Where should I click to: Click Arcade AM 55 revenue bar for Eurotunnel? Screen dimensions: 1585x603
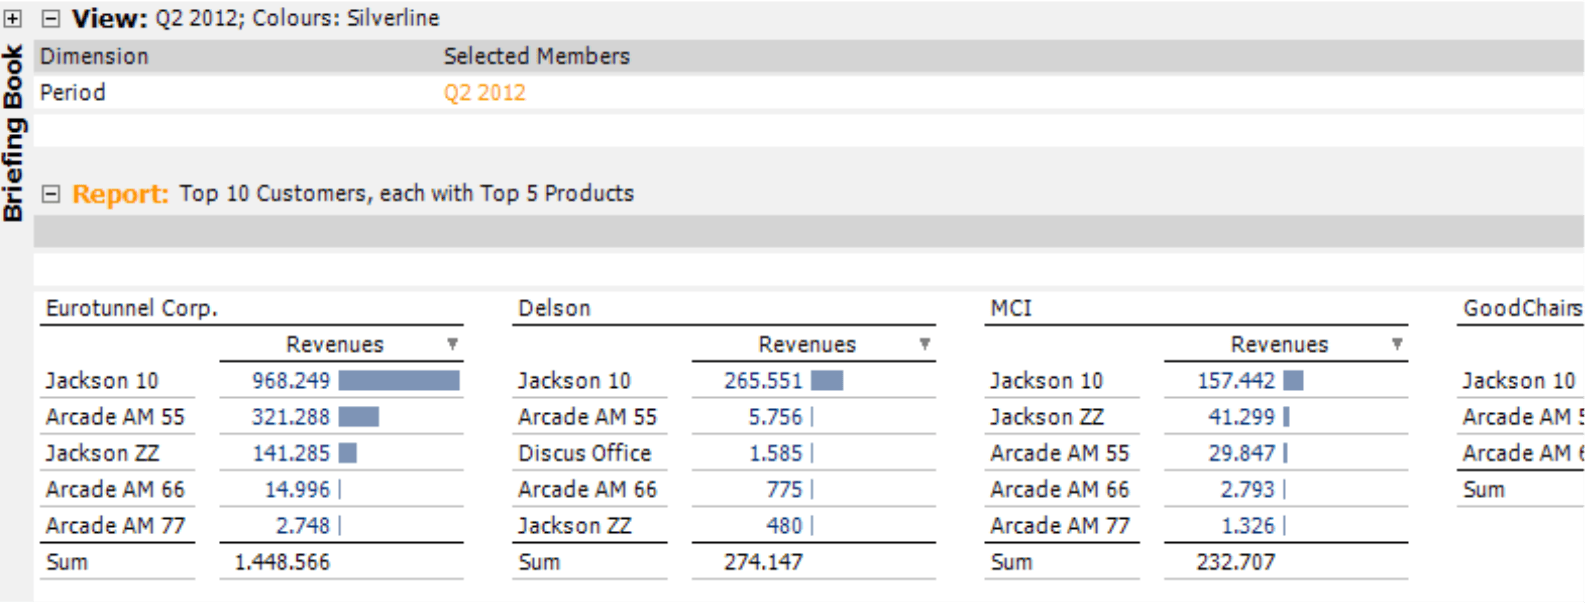[359, 417]
